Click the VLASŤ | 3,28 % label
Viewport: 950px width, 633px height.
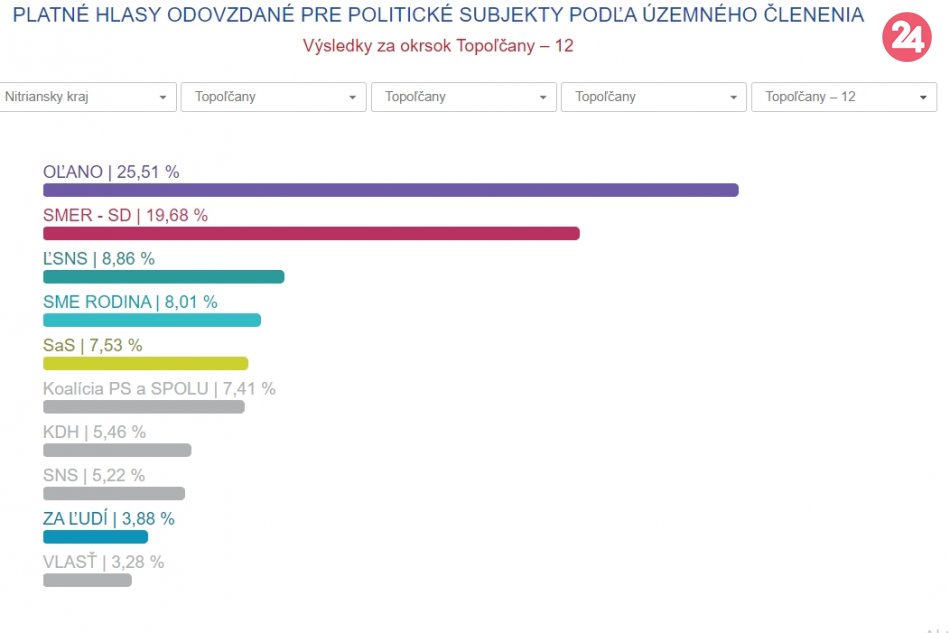tap(103, 562)
